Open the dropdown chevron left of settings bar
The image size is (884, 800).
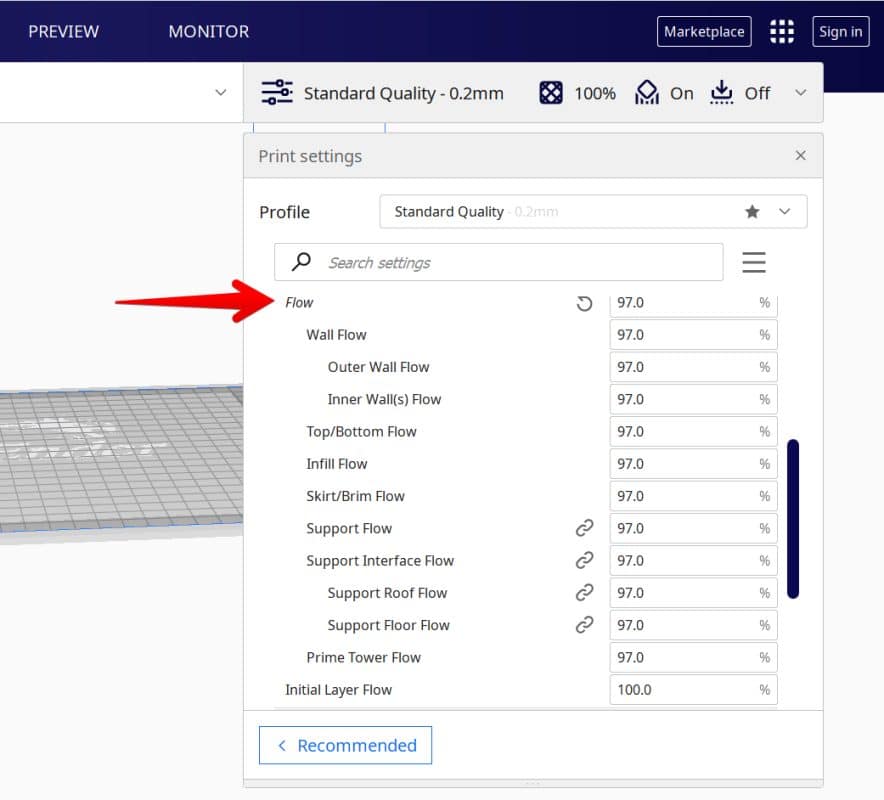(221, 93)
